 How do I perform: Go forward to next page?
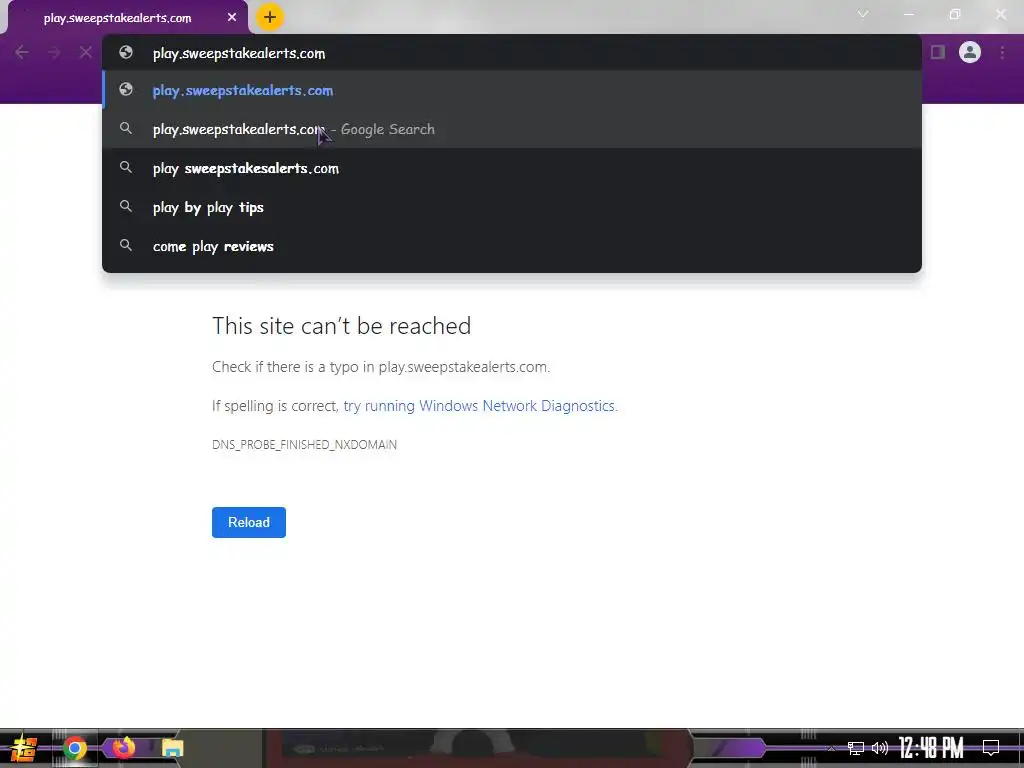pos(54,52)
